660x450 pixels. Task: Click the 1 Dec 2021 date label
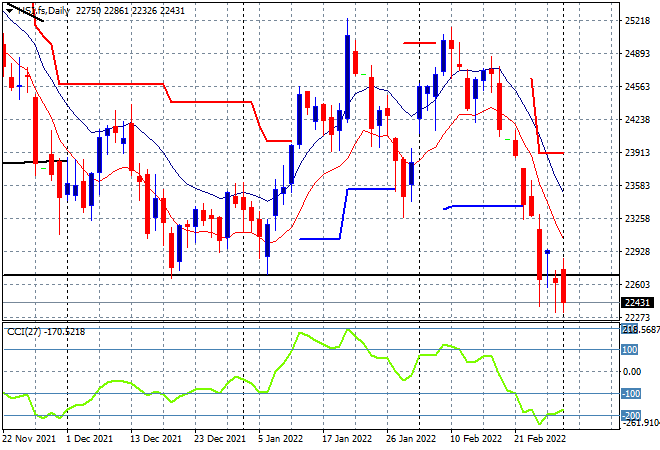click(89, 439)
